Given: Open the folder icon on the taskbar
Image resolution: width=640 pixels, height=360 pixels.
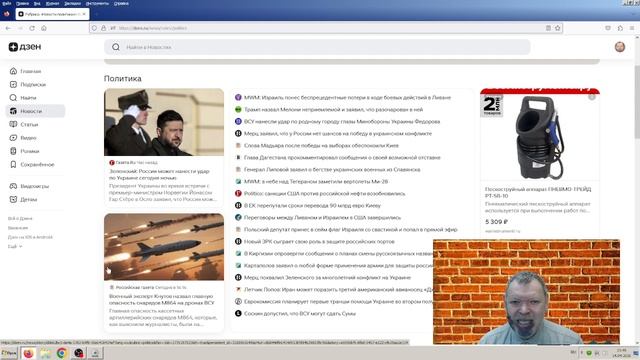Looking at the screenshot, I should coord(45,353).
